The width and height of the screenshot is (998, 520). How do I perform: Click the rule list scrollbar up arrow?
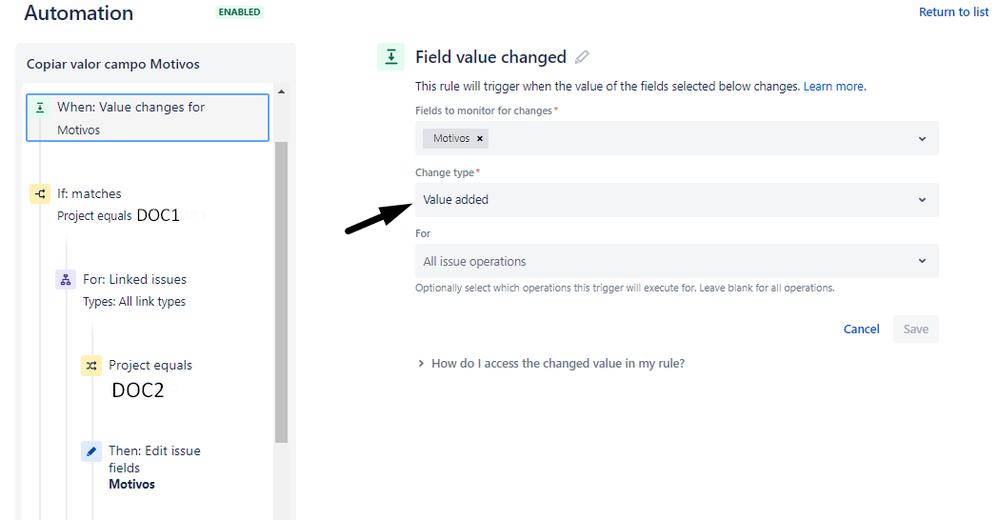pos(281,92)
